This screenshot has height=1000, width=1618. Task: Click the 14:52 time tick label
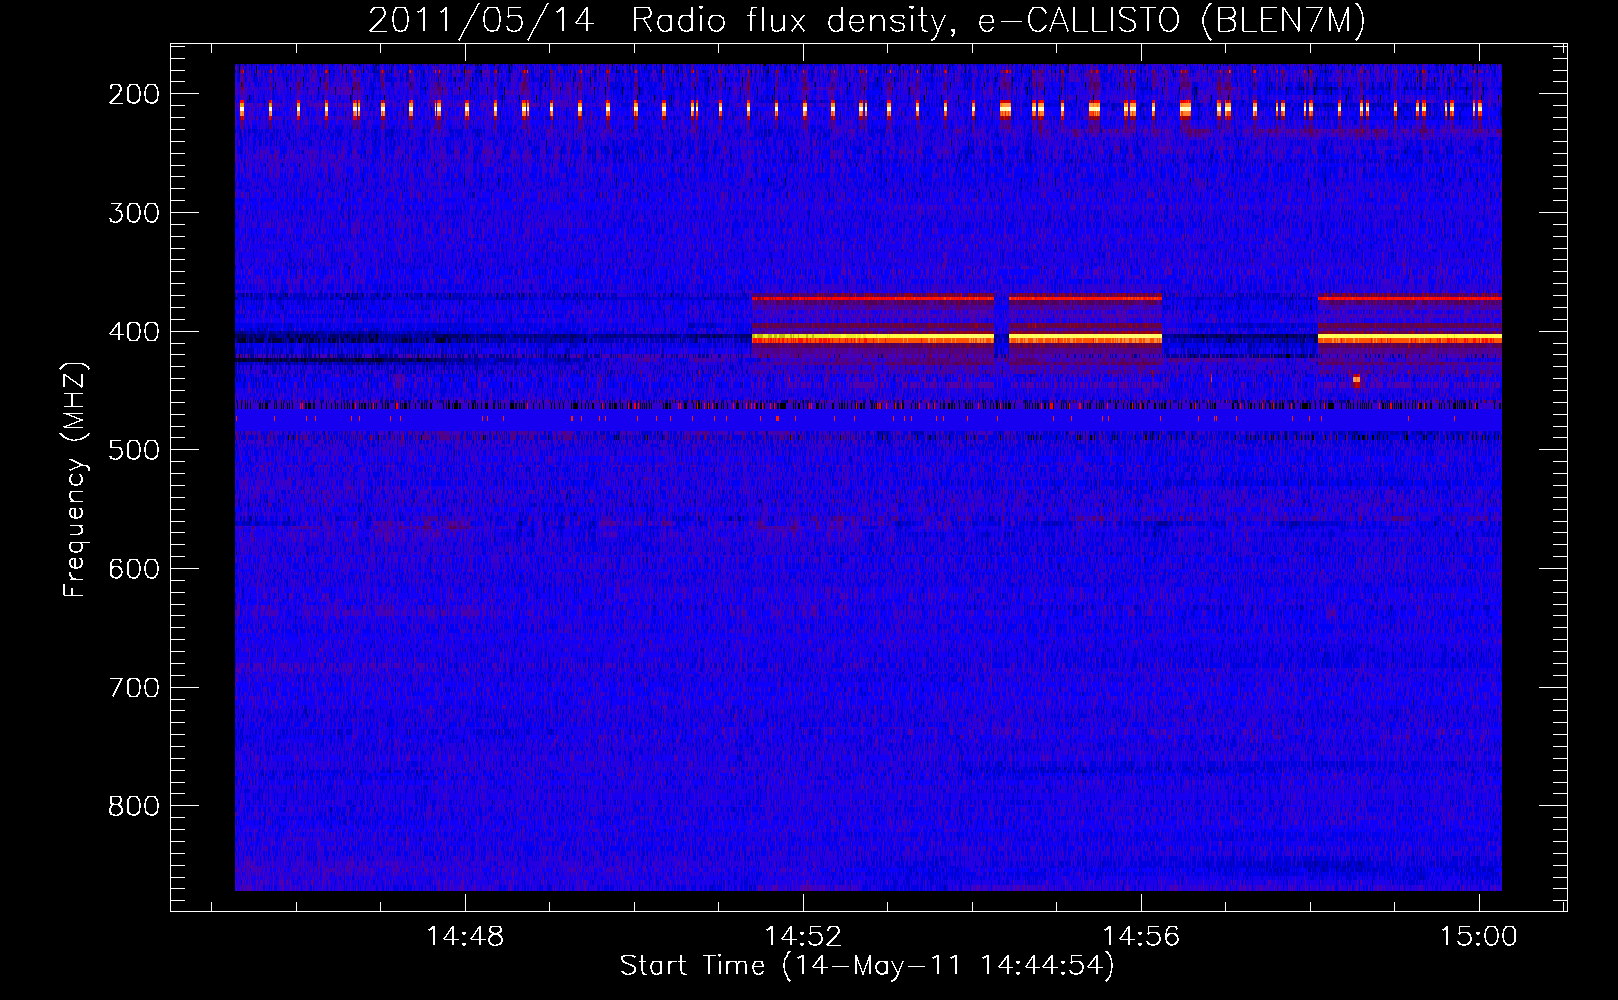(803, 937)
